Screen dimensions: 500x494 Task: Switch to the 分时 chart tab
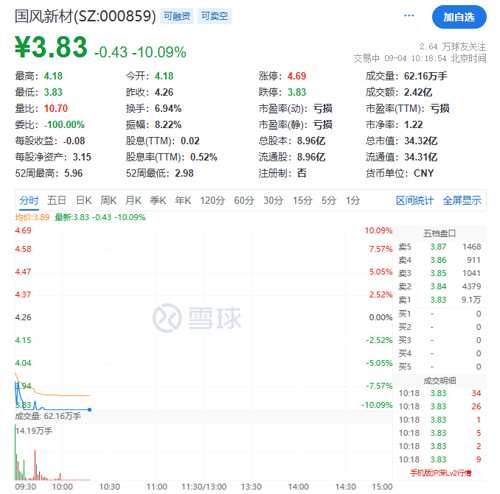coord(29,200)
